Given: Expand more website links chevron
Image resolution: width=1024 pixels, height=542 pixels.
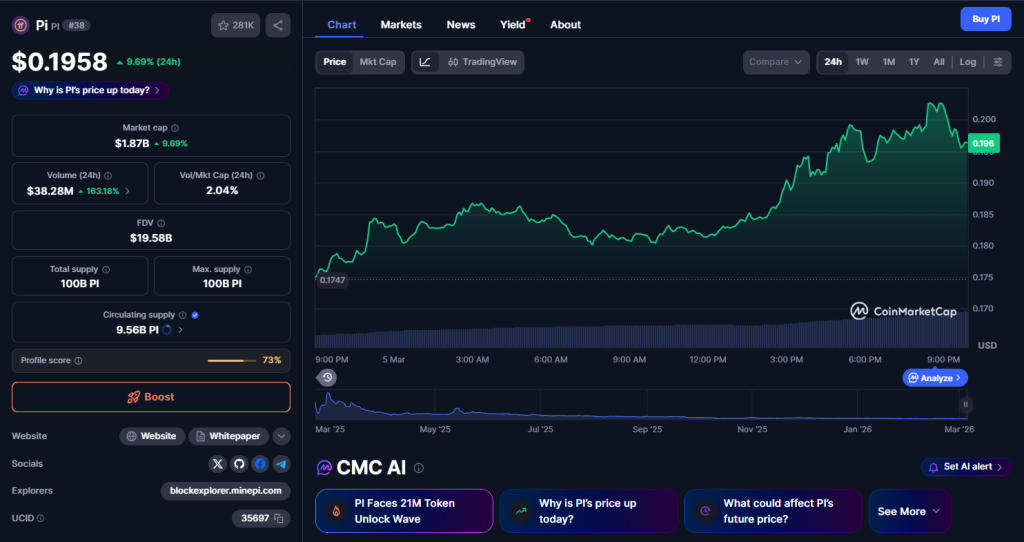Looking at the screenshot, I should click(281, 436).
